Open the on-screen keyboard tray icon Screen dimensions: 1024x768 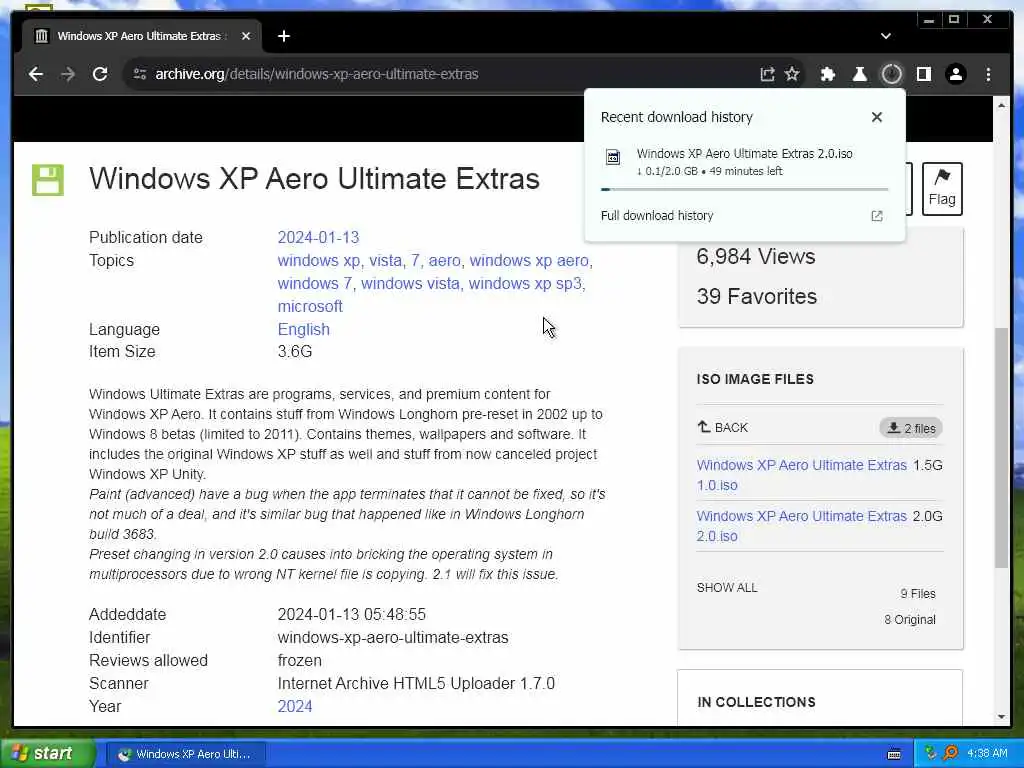[894, 754]
